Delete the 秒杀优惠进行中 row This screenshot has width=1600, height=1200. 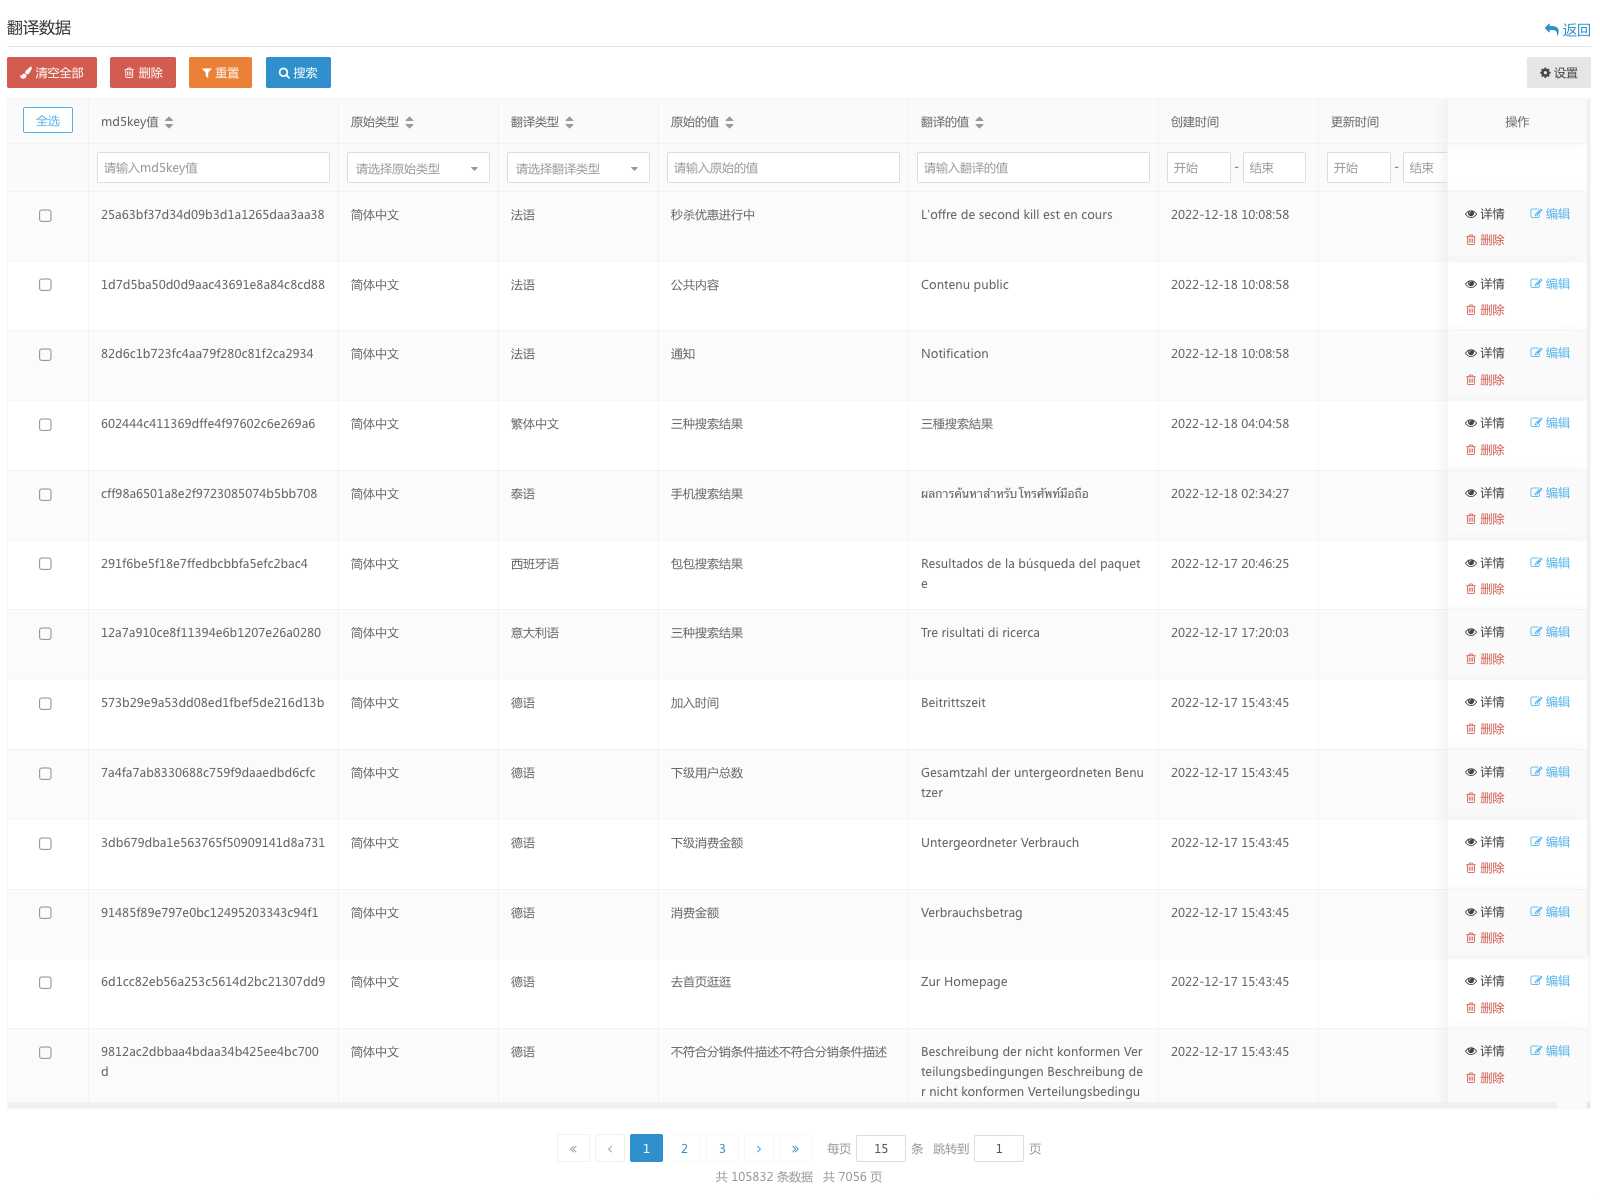coord(1485,240)
